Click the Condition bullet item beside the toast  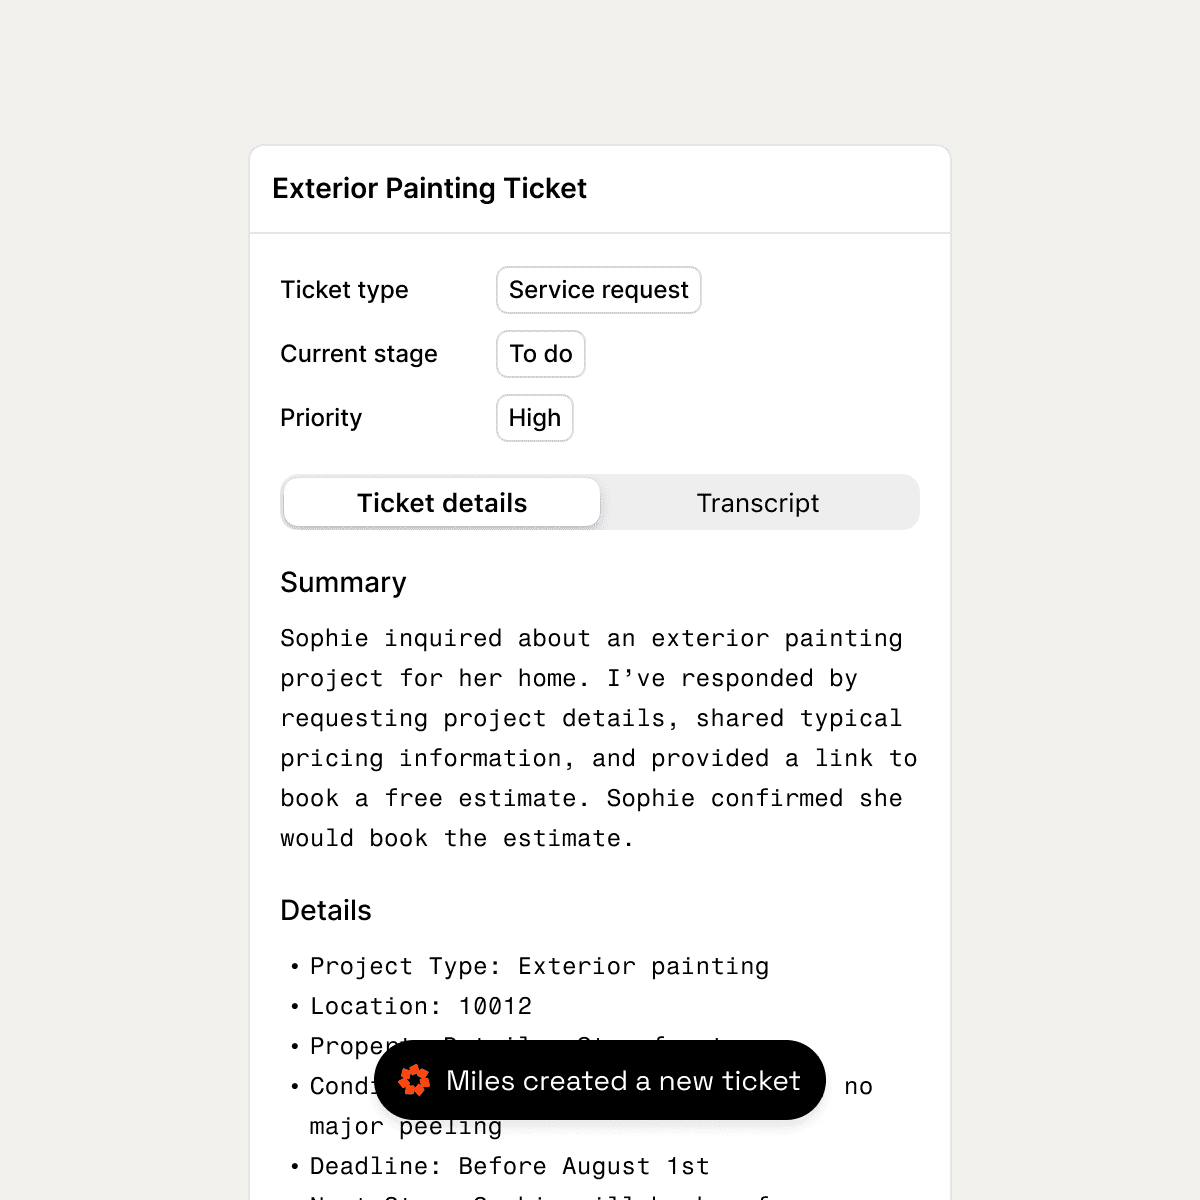pyautogui.click(x=340, y=1086)
